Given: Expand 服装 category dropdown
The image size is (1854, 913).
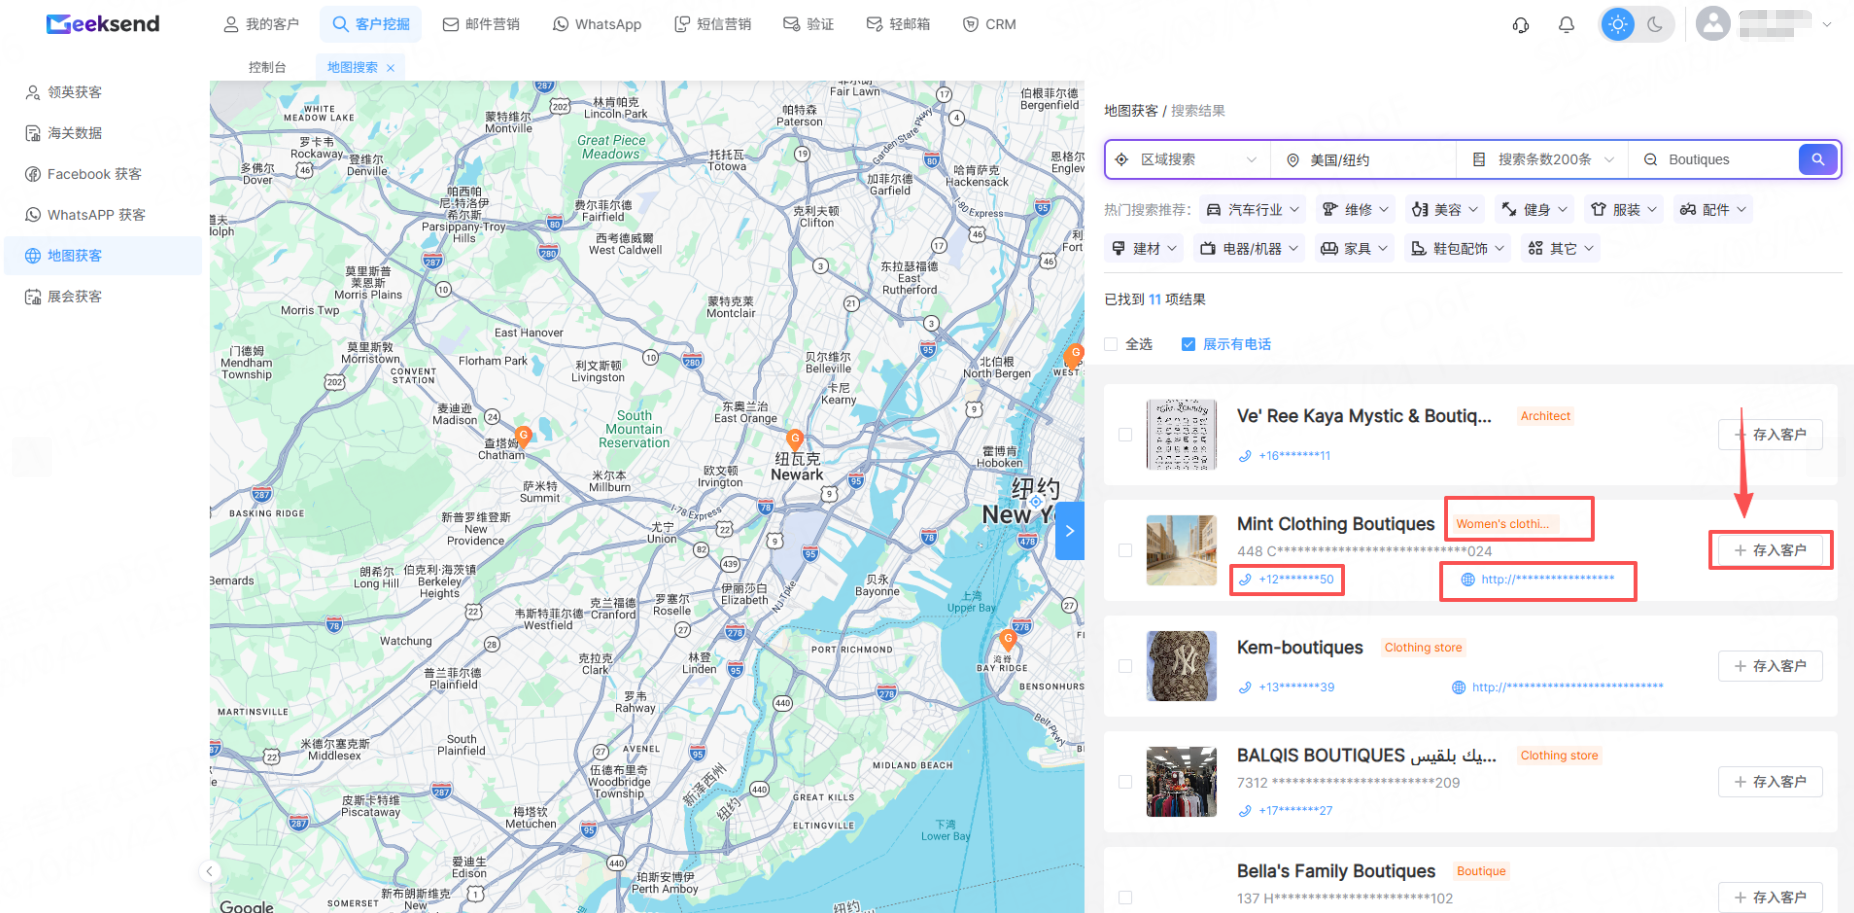Looking at the screenshot, I should 1624,210.
